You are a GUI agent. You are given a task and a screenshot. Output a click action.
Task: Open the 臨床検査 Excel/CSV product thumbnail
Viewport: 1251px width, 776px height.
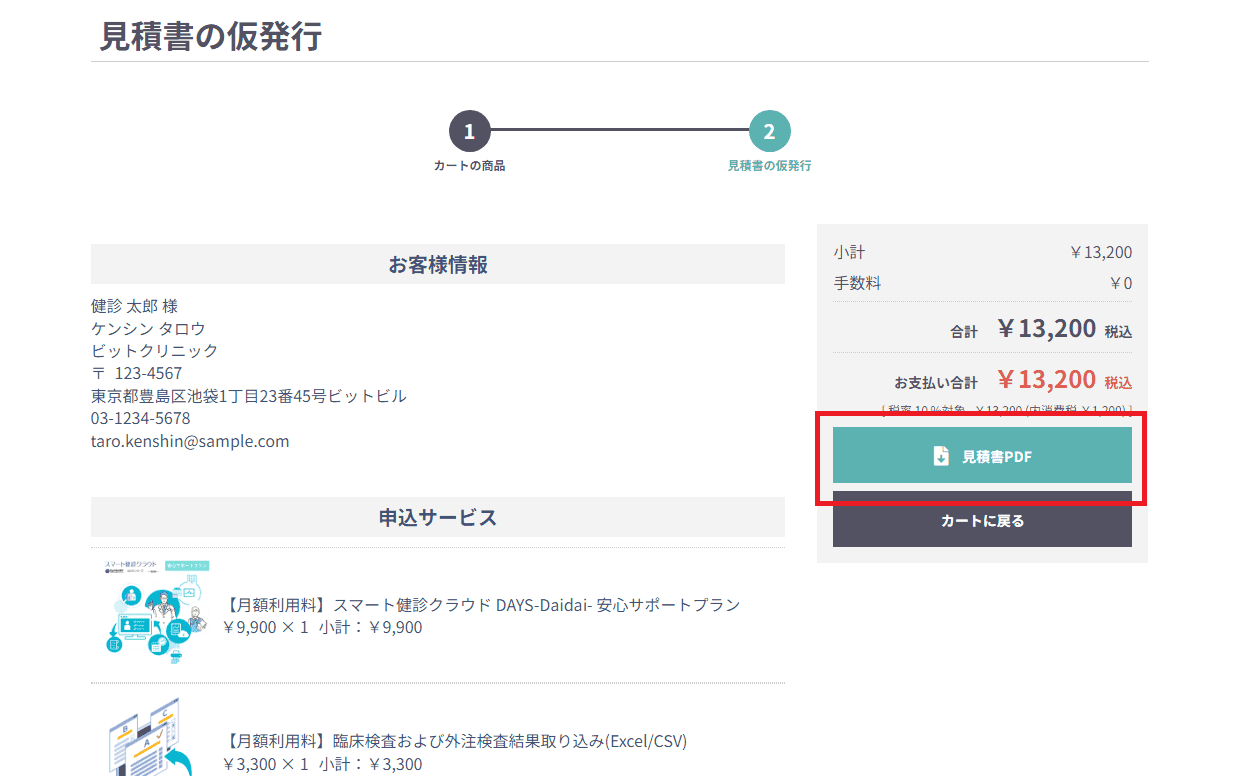(x=150, y=738)
